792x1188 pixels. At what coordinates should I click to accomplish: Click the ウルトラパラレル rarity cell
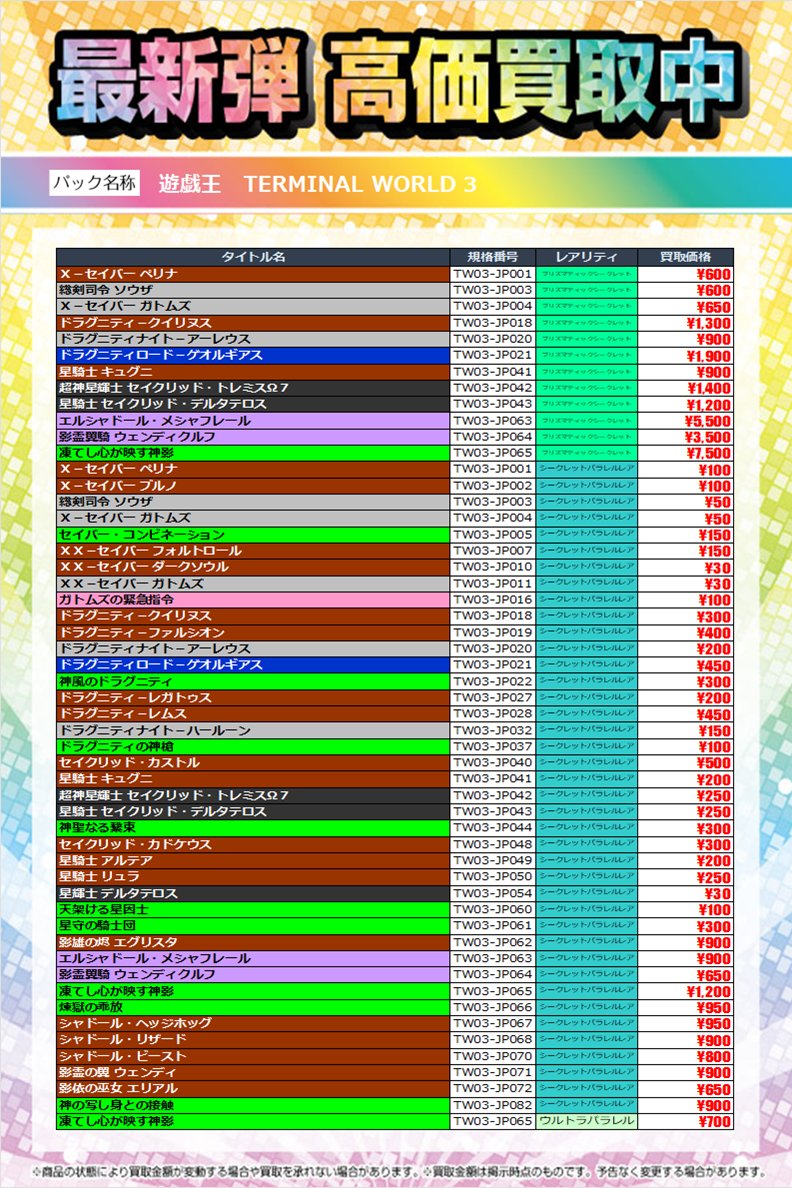(586, 1121)
